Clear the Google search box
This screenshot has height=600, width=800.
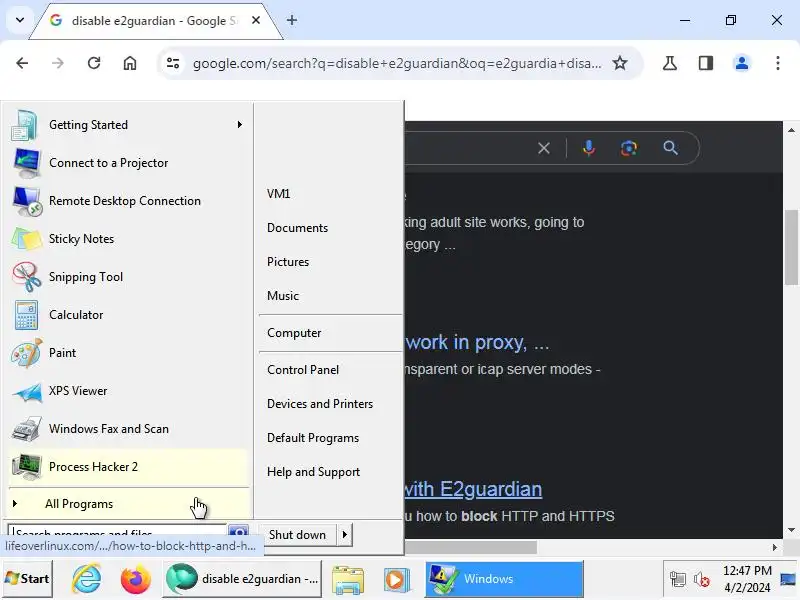click(544, 148)
